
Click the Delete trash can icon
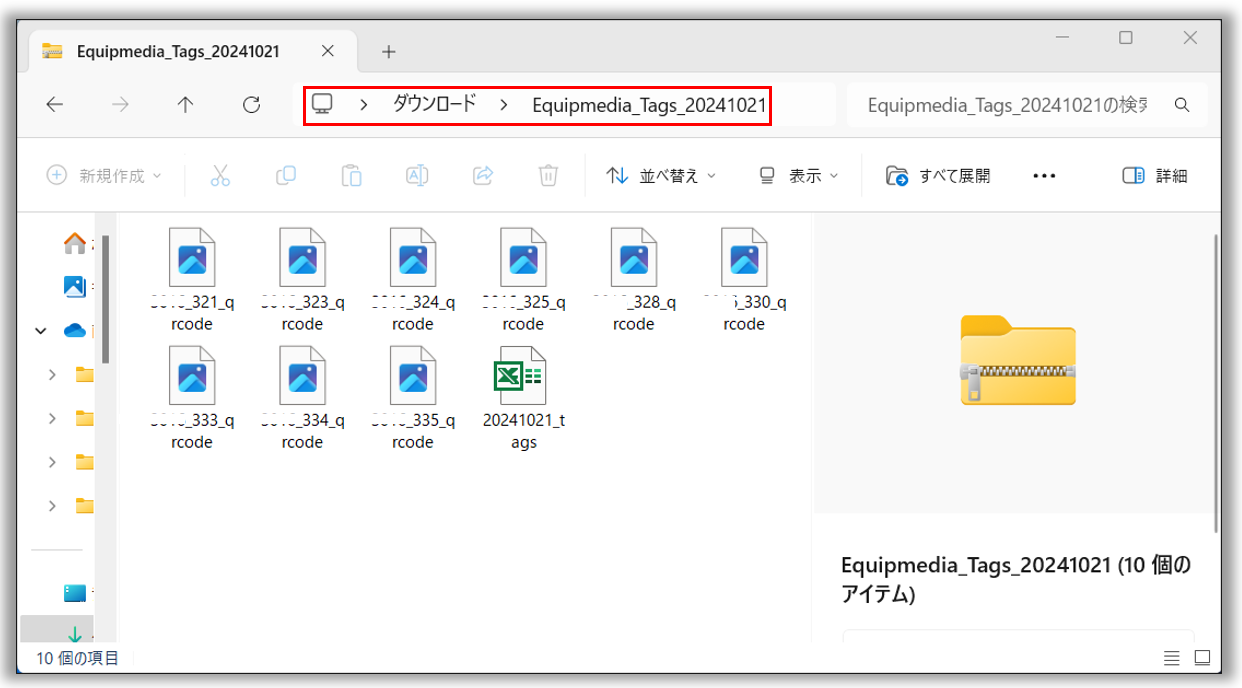(548, 176)
